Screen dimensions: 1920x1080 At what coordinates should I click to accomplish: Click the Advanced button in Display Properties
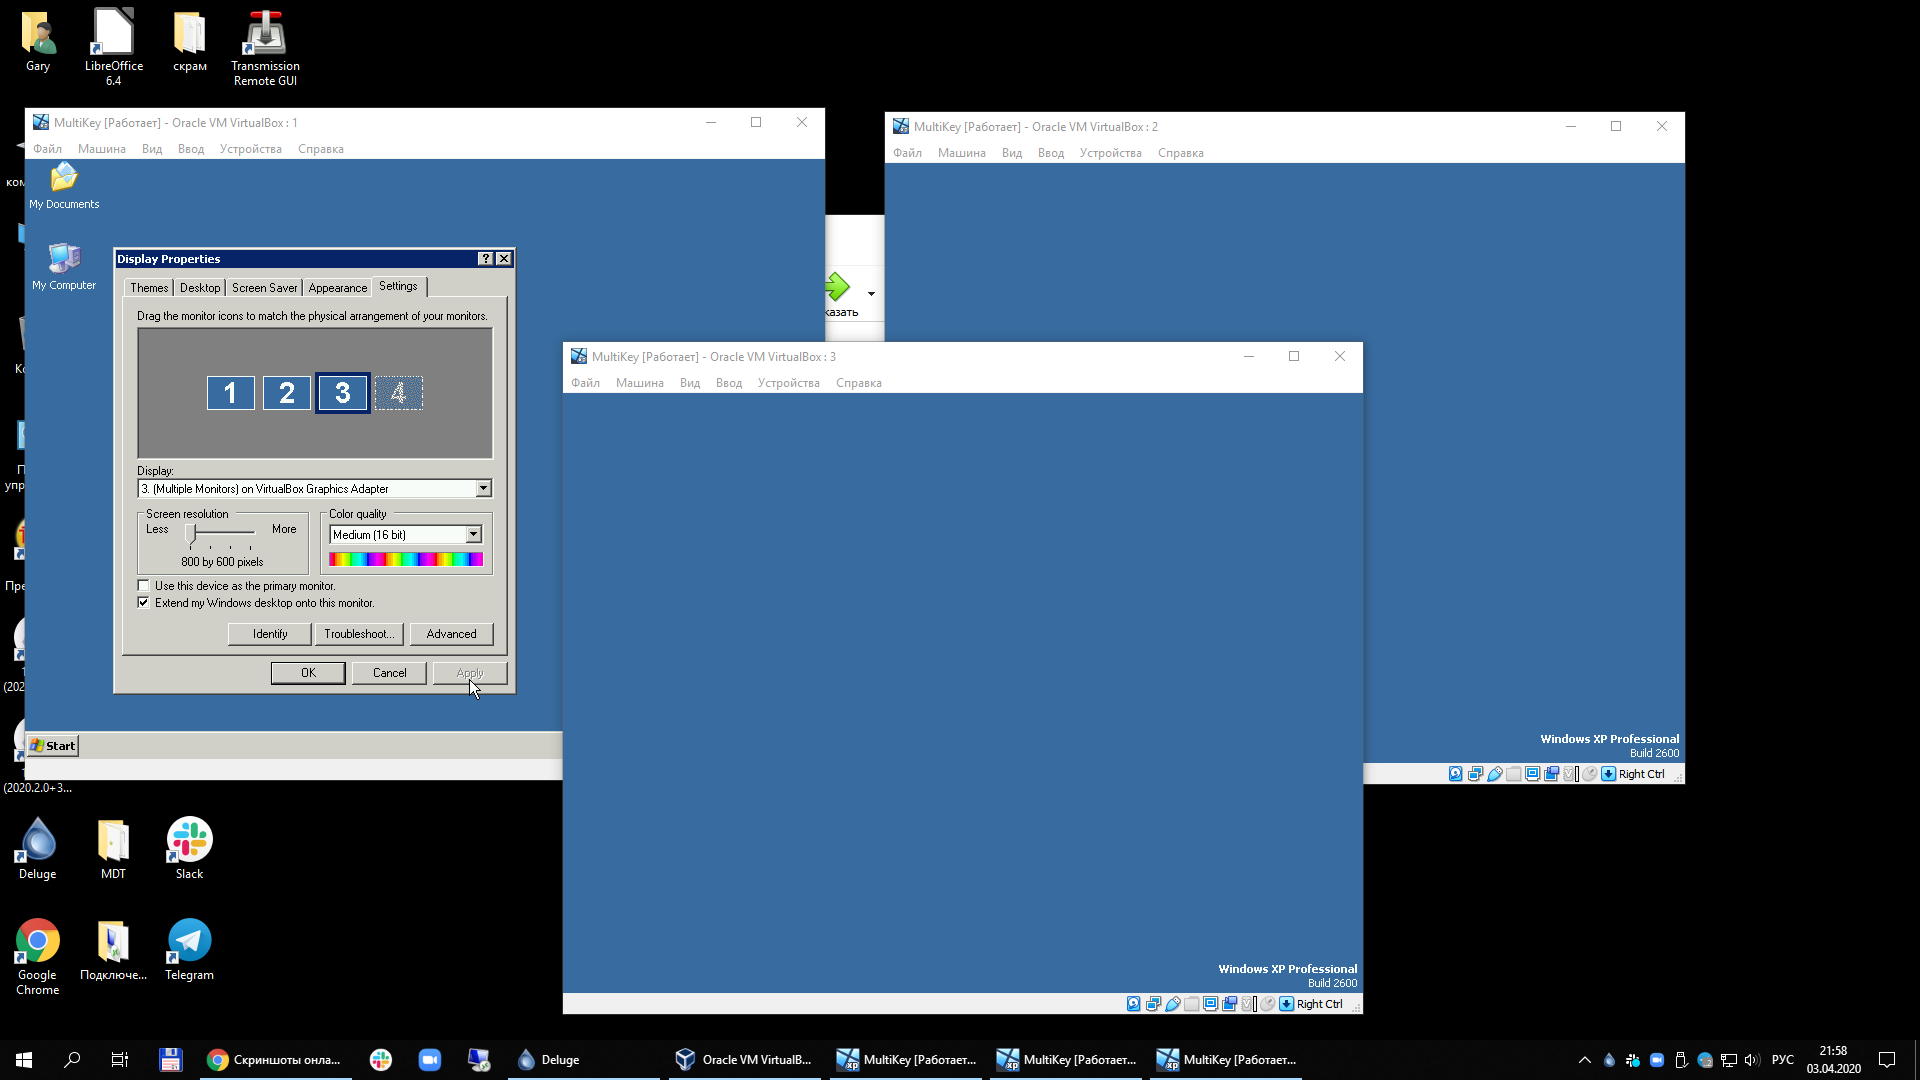[x=451, y=633]
